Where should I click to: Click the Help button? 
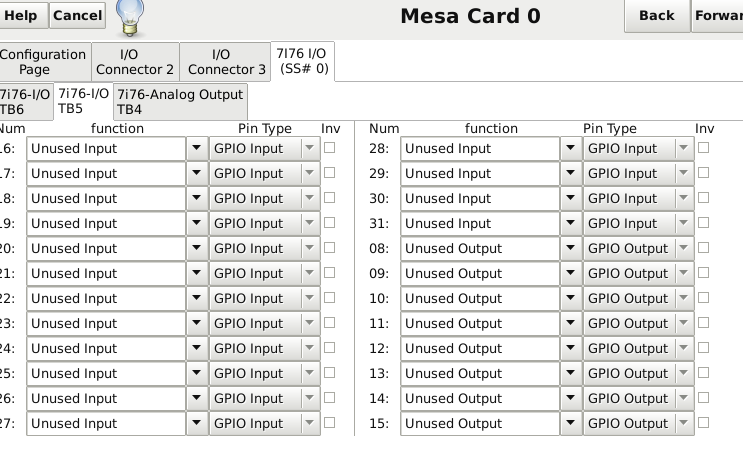22,15
